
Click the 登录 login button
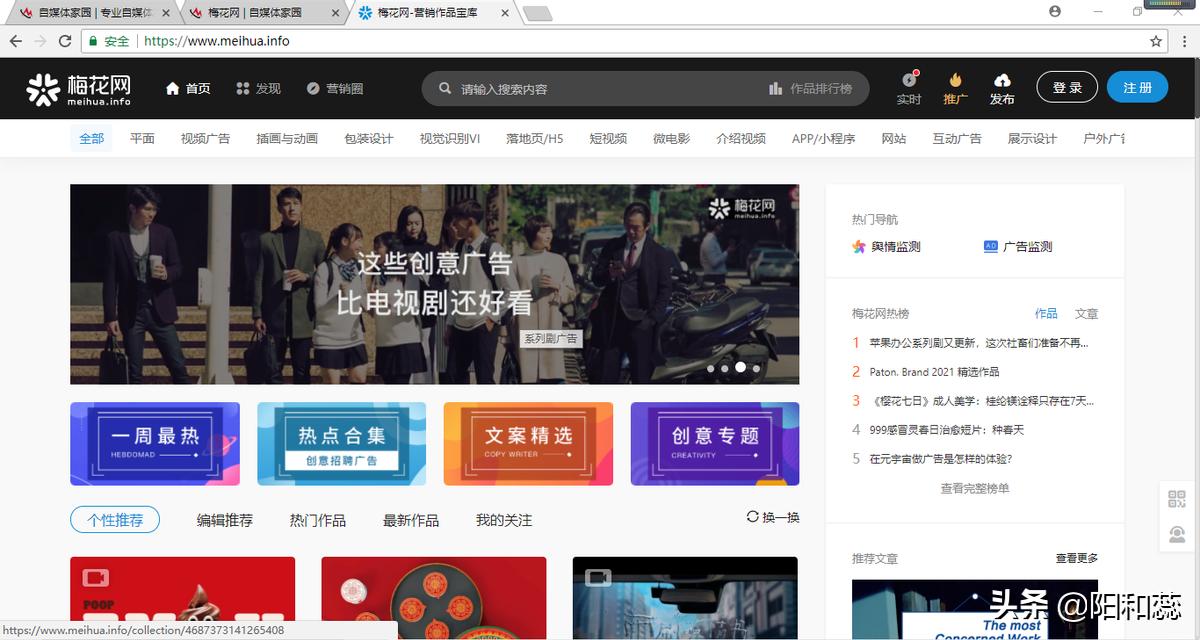[x=1067, y=87]
